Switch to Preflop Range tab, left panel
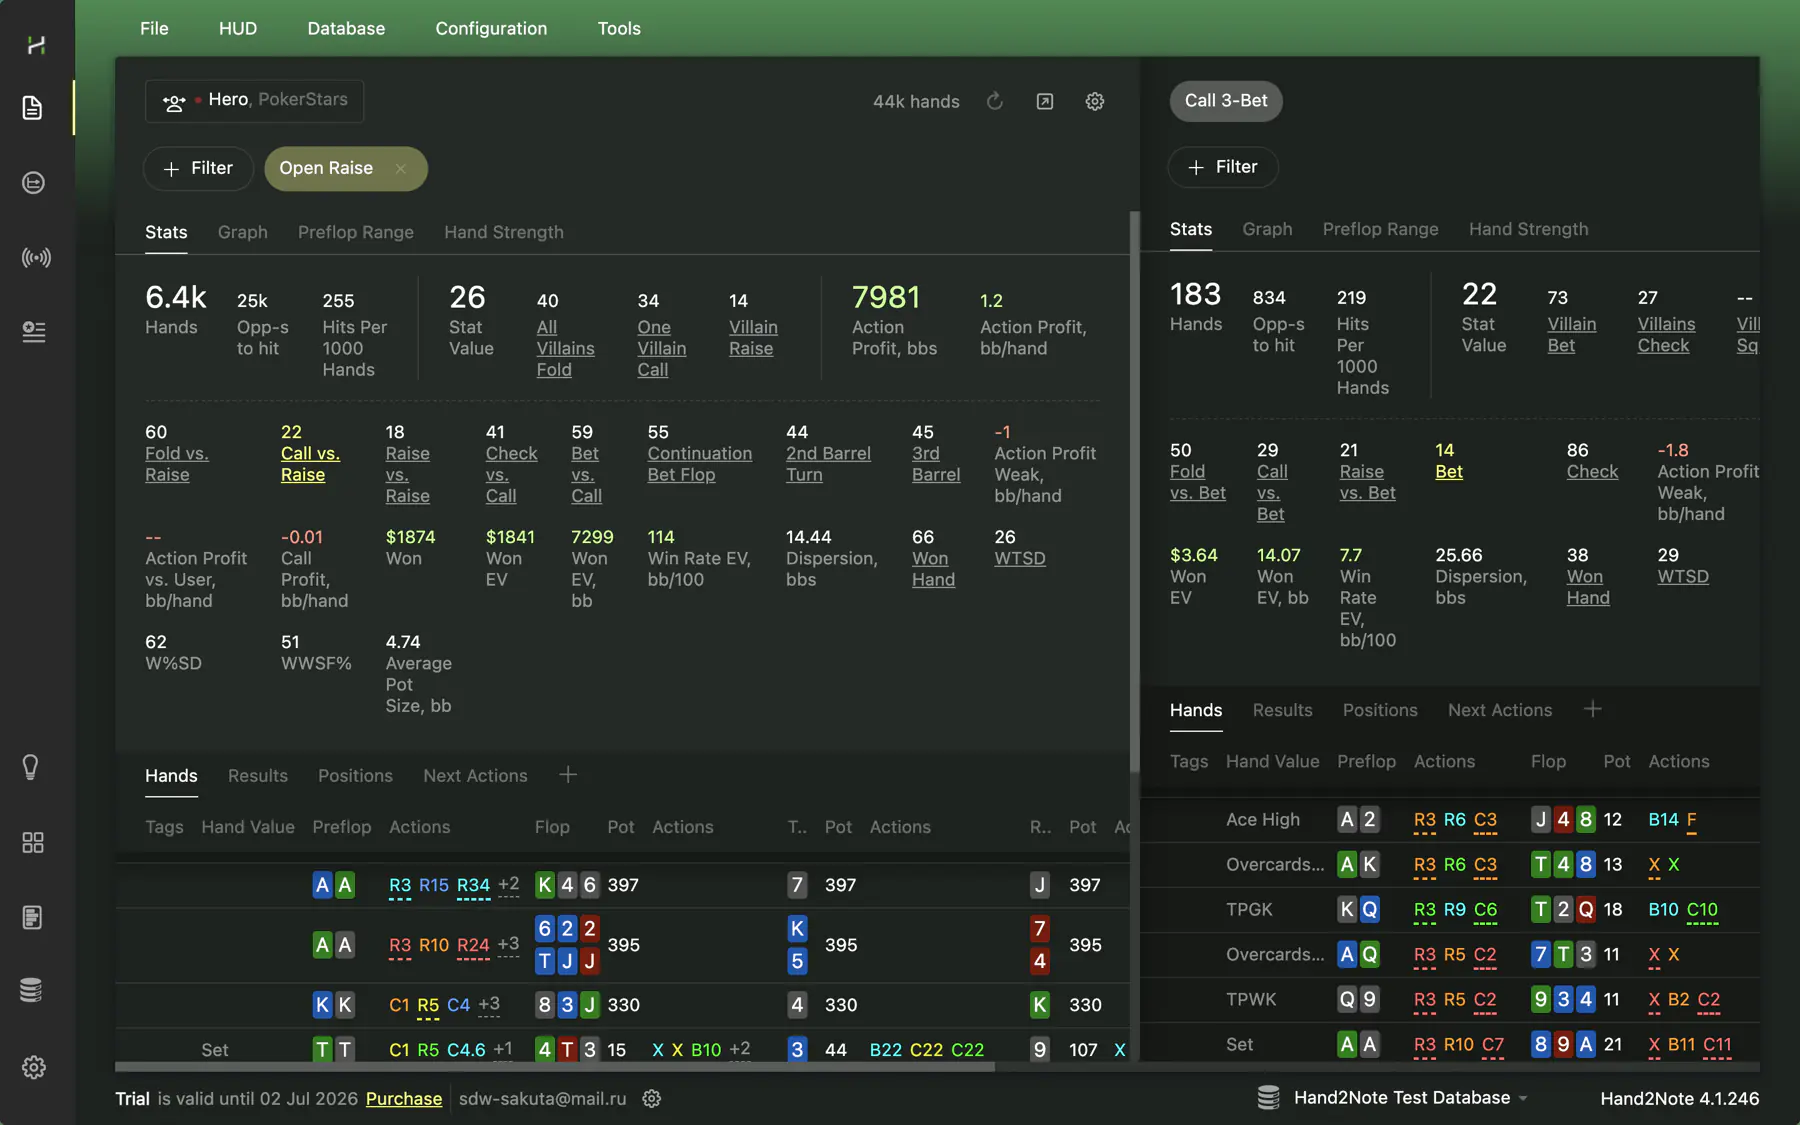1800x1125 pixels. (x=356, y=232)
